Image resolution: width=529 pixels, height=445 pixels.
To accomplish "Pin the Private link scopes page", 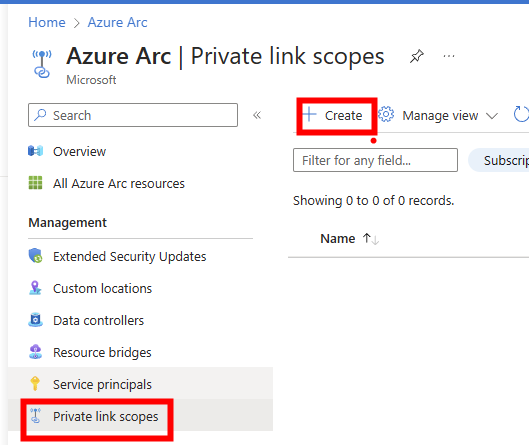I will [417, 56].
